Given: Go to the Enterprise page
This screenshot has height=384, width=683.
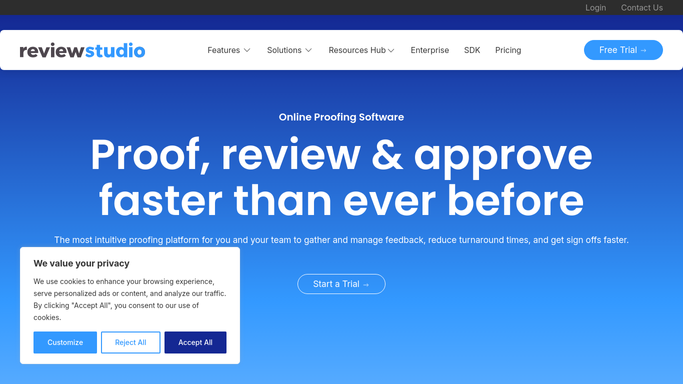Looking at the screenshot, I should tap(429, 50).
